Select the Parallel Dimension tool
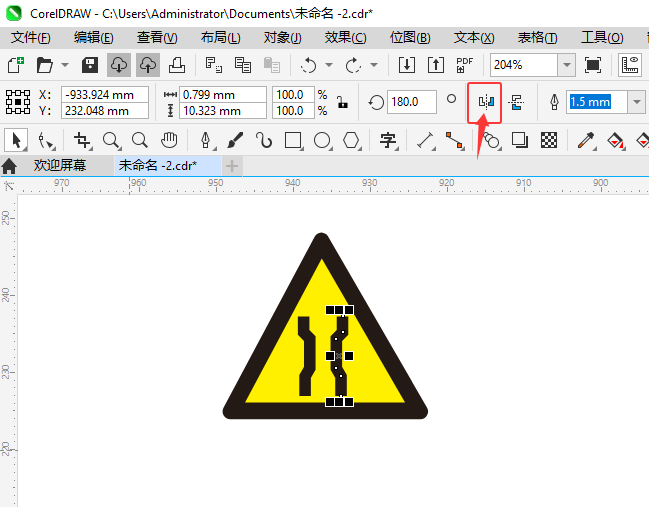649x507 pixels. pyautogui.click(x=425, y=140)
